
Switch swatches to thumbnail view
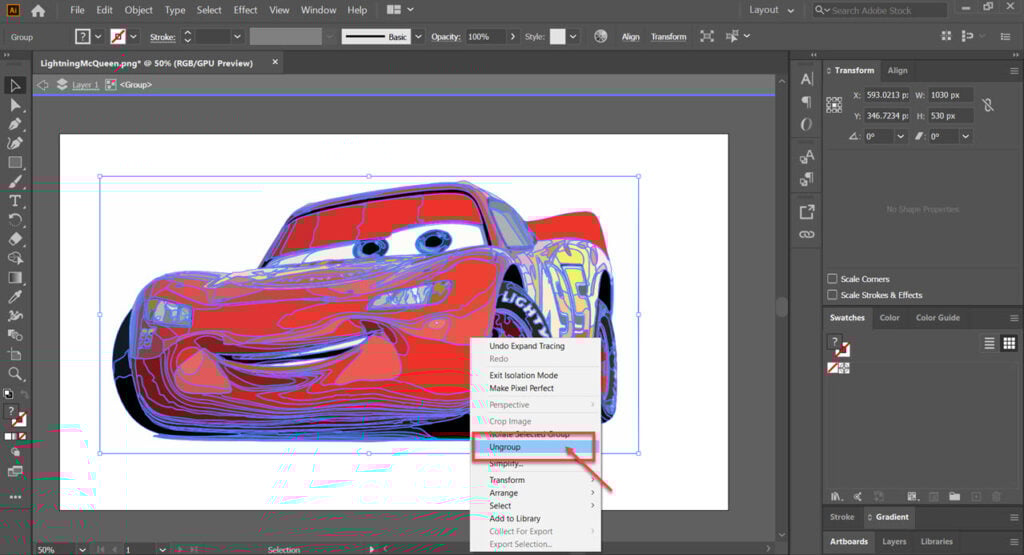pos(1009,343)
